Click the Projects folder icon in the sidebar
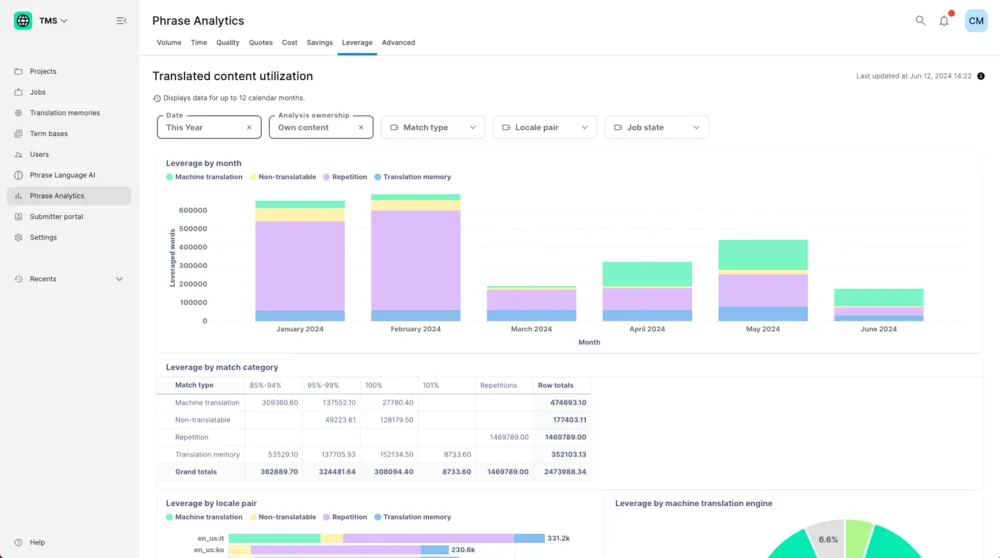 coord(18,71)
